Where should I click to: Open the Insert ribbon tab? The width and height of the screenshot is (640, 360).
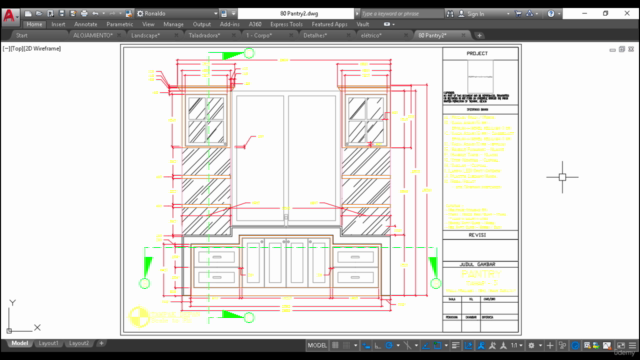pos(58,24)
